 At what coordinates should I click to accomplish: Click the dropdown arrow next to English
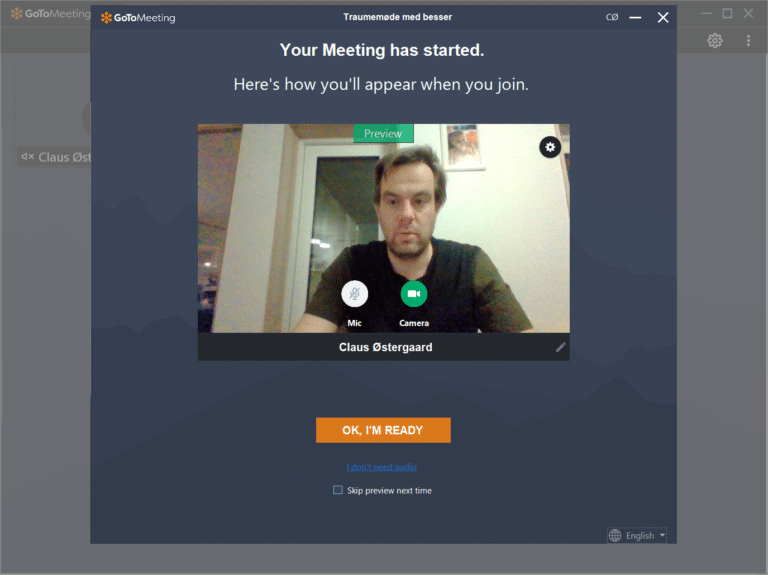pos(662,535)
